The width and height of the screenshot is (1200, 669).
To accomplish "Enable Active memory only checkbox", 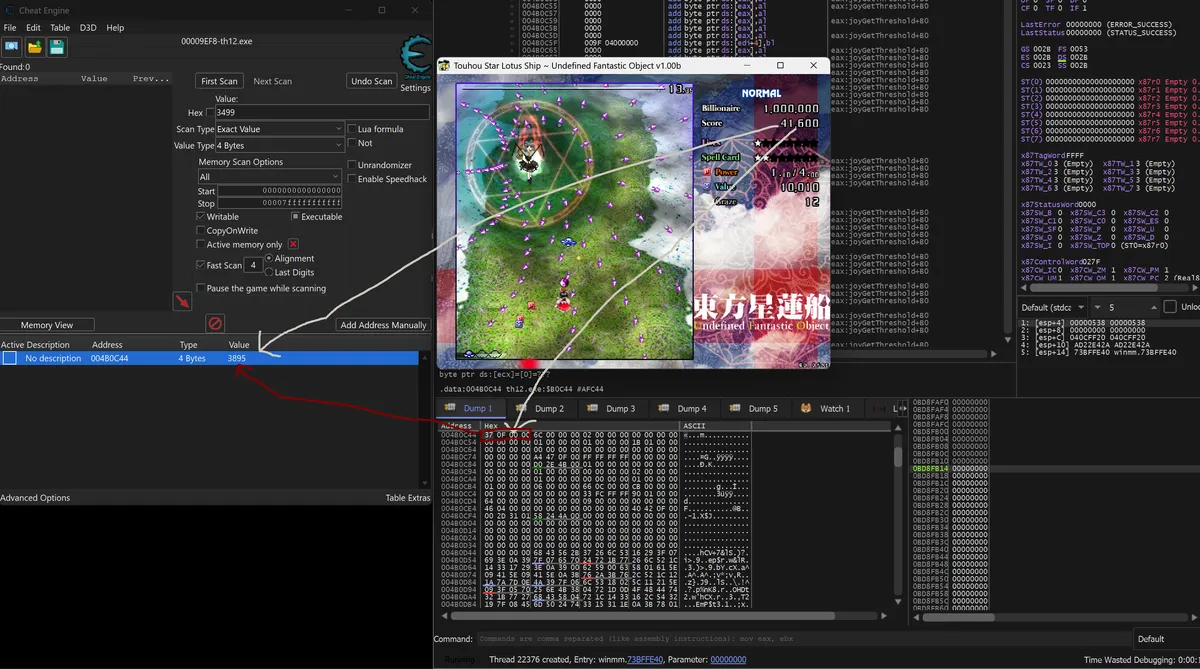I will 201,244.
